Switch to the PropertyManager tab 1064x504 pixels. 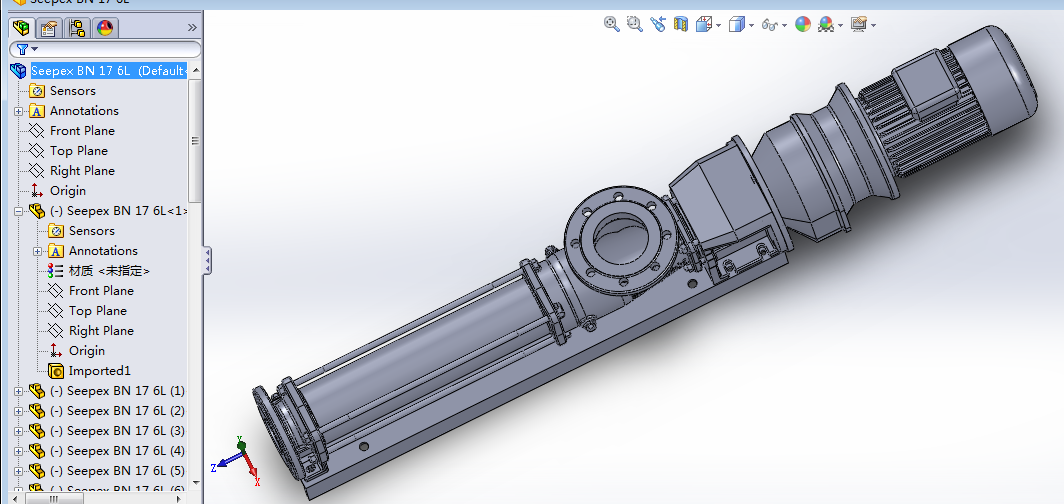(49, 28)
